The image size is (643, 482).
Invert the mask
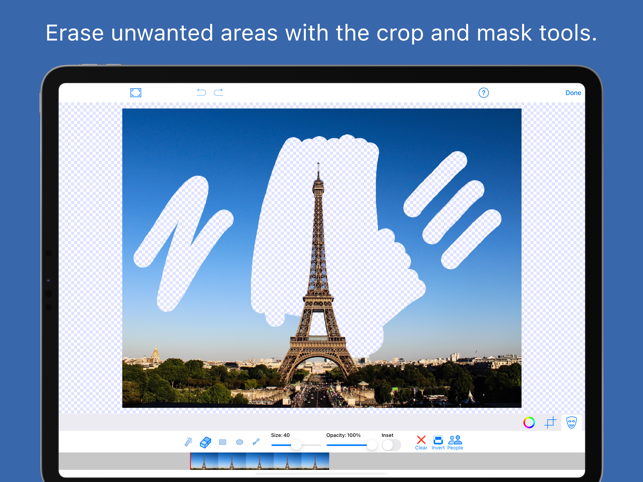point(438,442)
